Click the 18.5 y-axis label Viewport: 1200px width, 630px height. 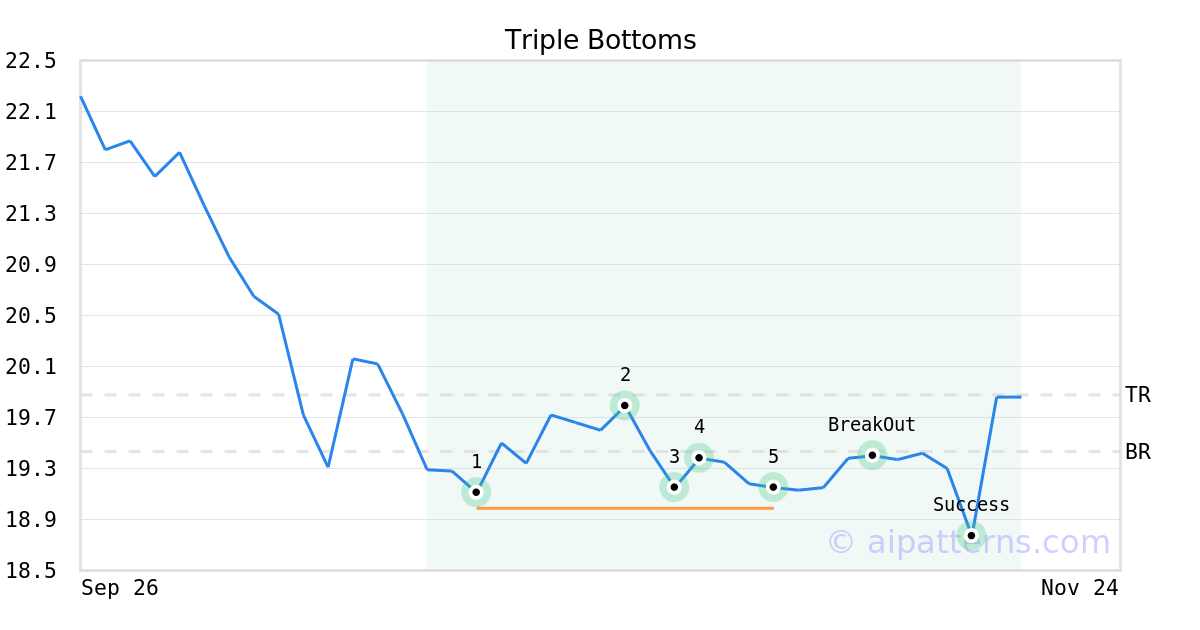tap(31, 571)
